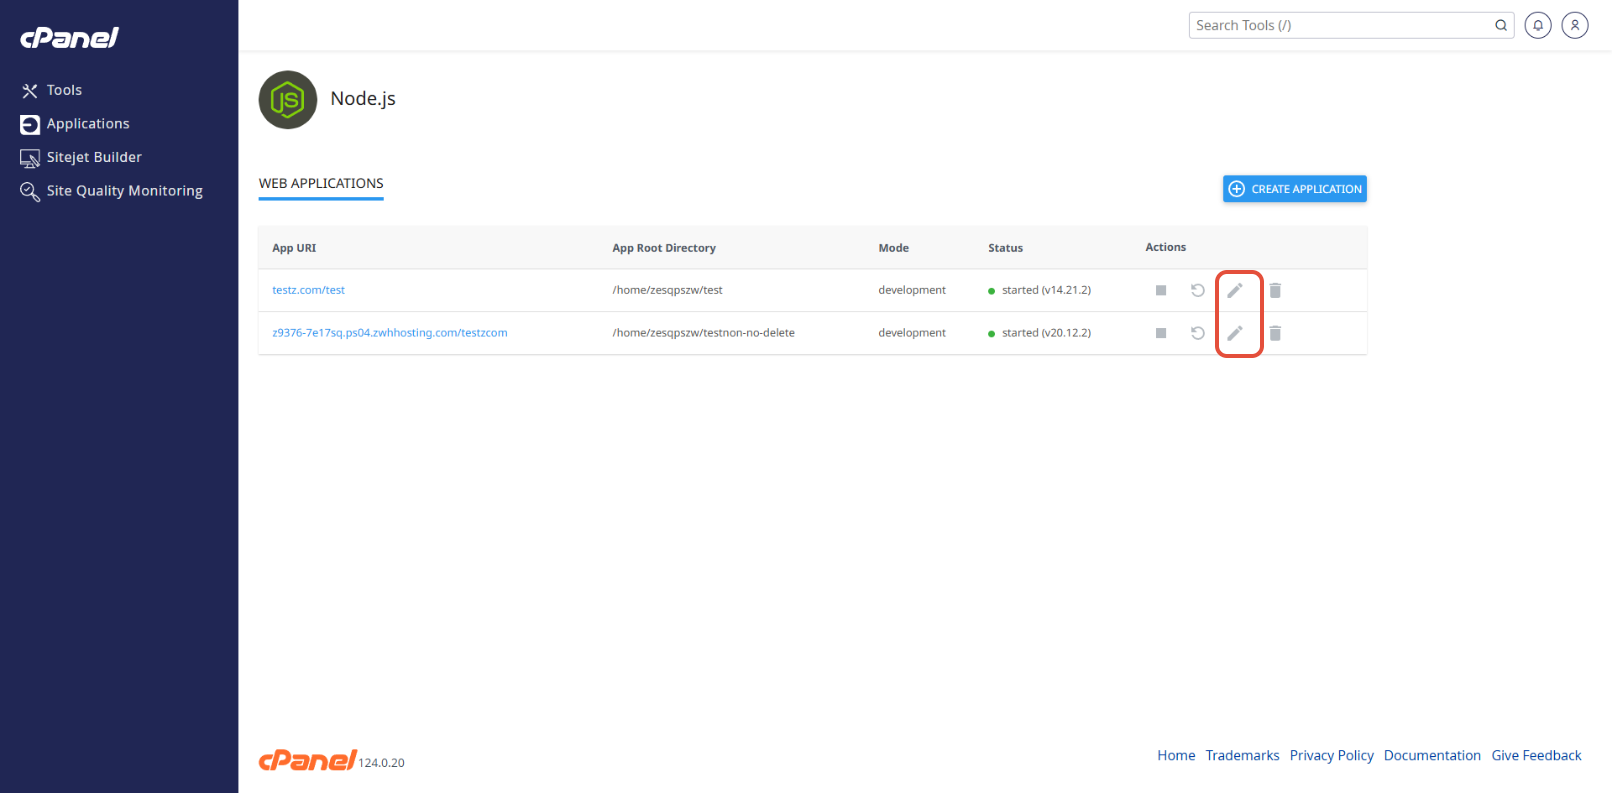The height and width of the screenshot is (793, 1612).
Task: Open Sitejet Builder in the sidebar
Action: click(x=94, y=157)
